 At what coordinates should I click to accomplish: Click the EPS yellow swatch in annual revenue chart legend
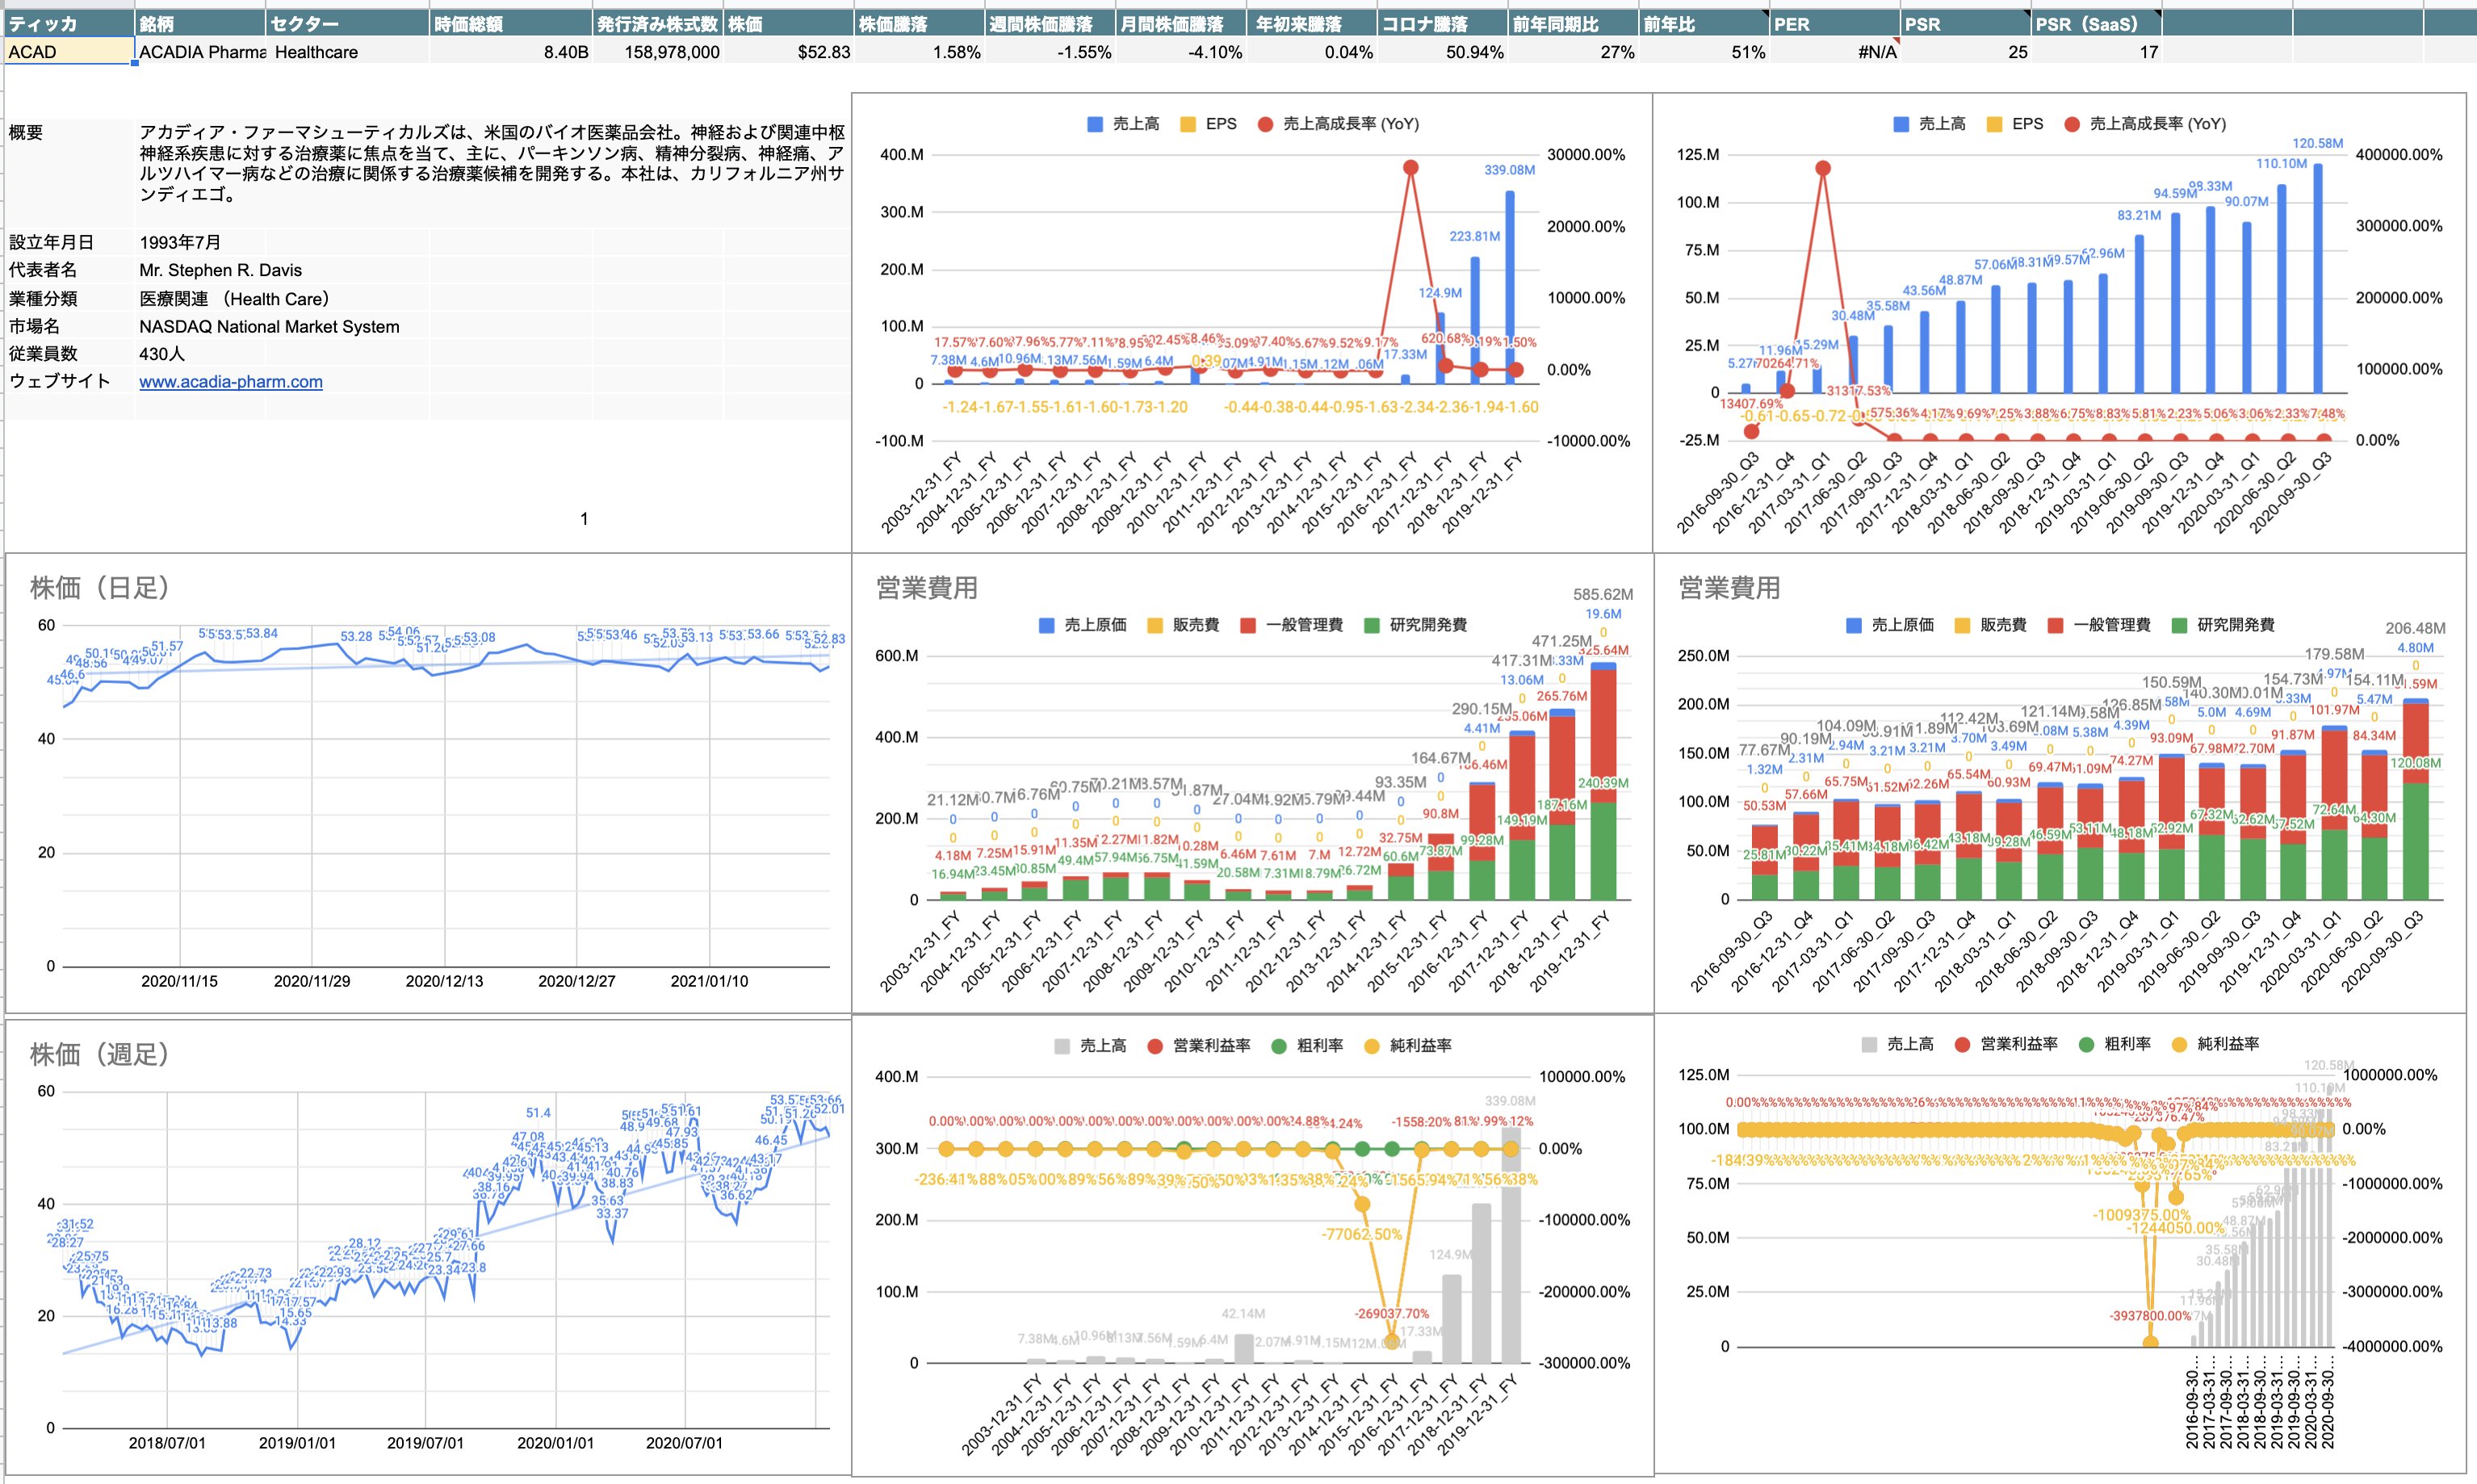pos(1188,124)
